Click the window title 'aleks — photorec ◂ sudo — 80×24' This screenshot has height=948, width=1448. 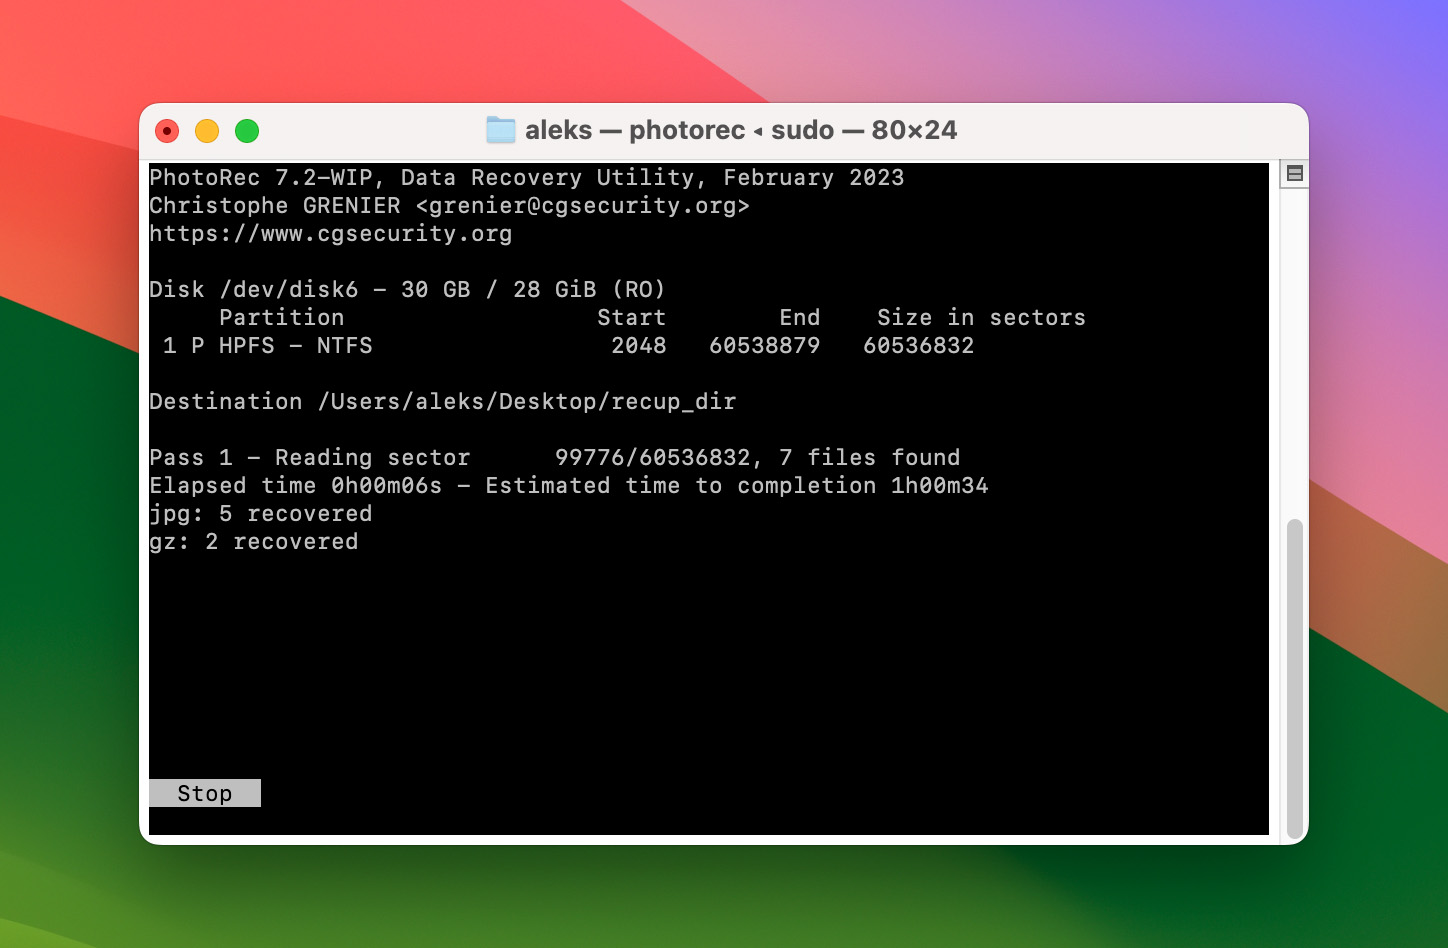click(x=741, y=130)
